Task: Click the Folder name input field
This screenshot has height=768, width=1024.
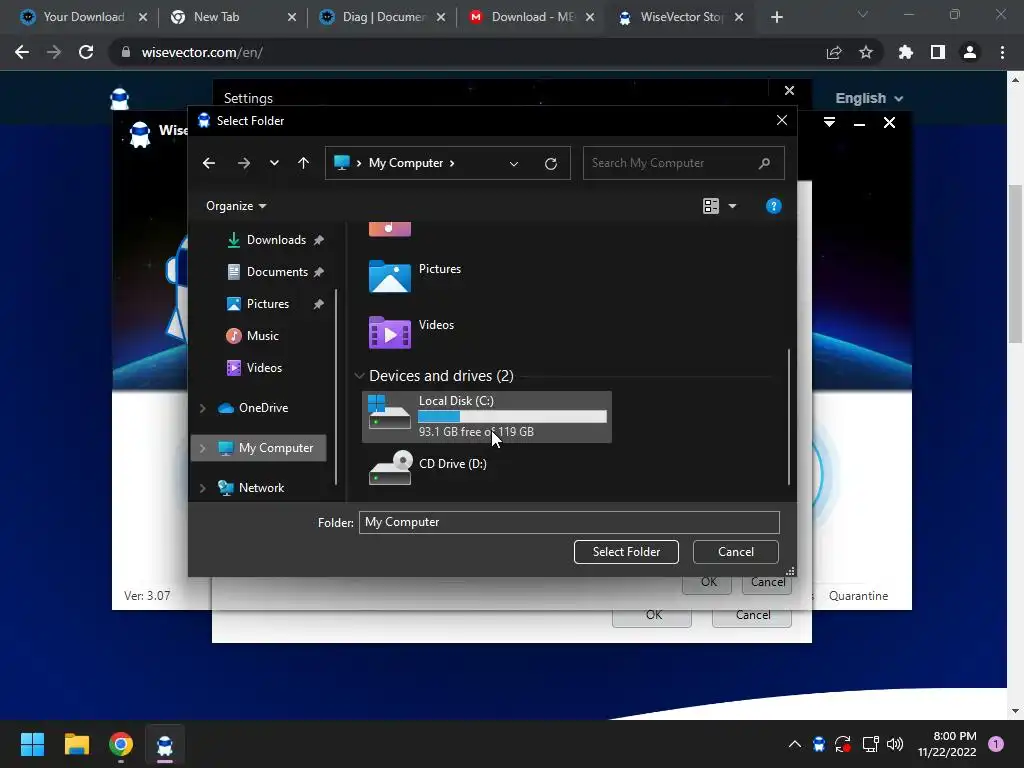Action: tap(569, 522)
